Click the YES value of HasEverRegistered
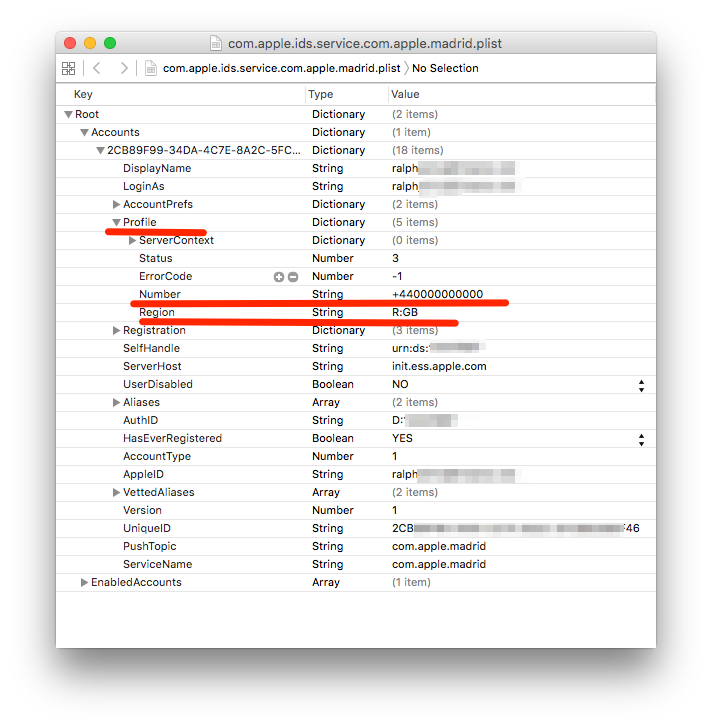Viewport: 712px width, 728px height. pos(402,438)
